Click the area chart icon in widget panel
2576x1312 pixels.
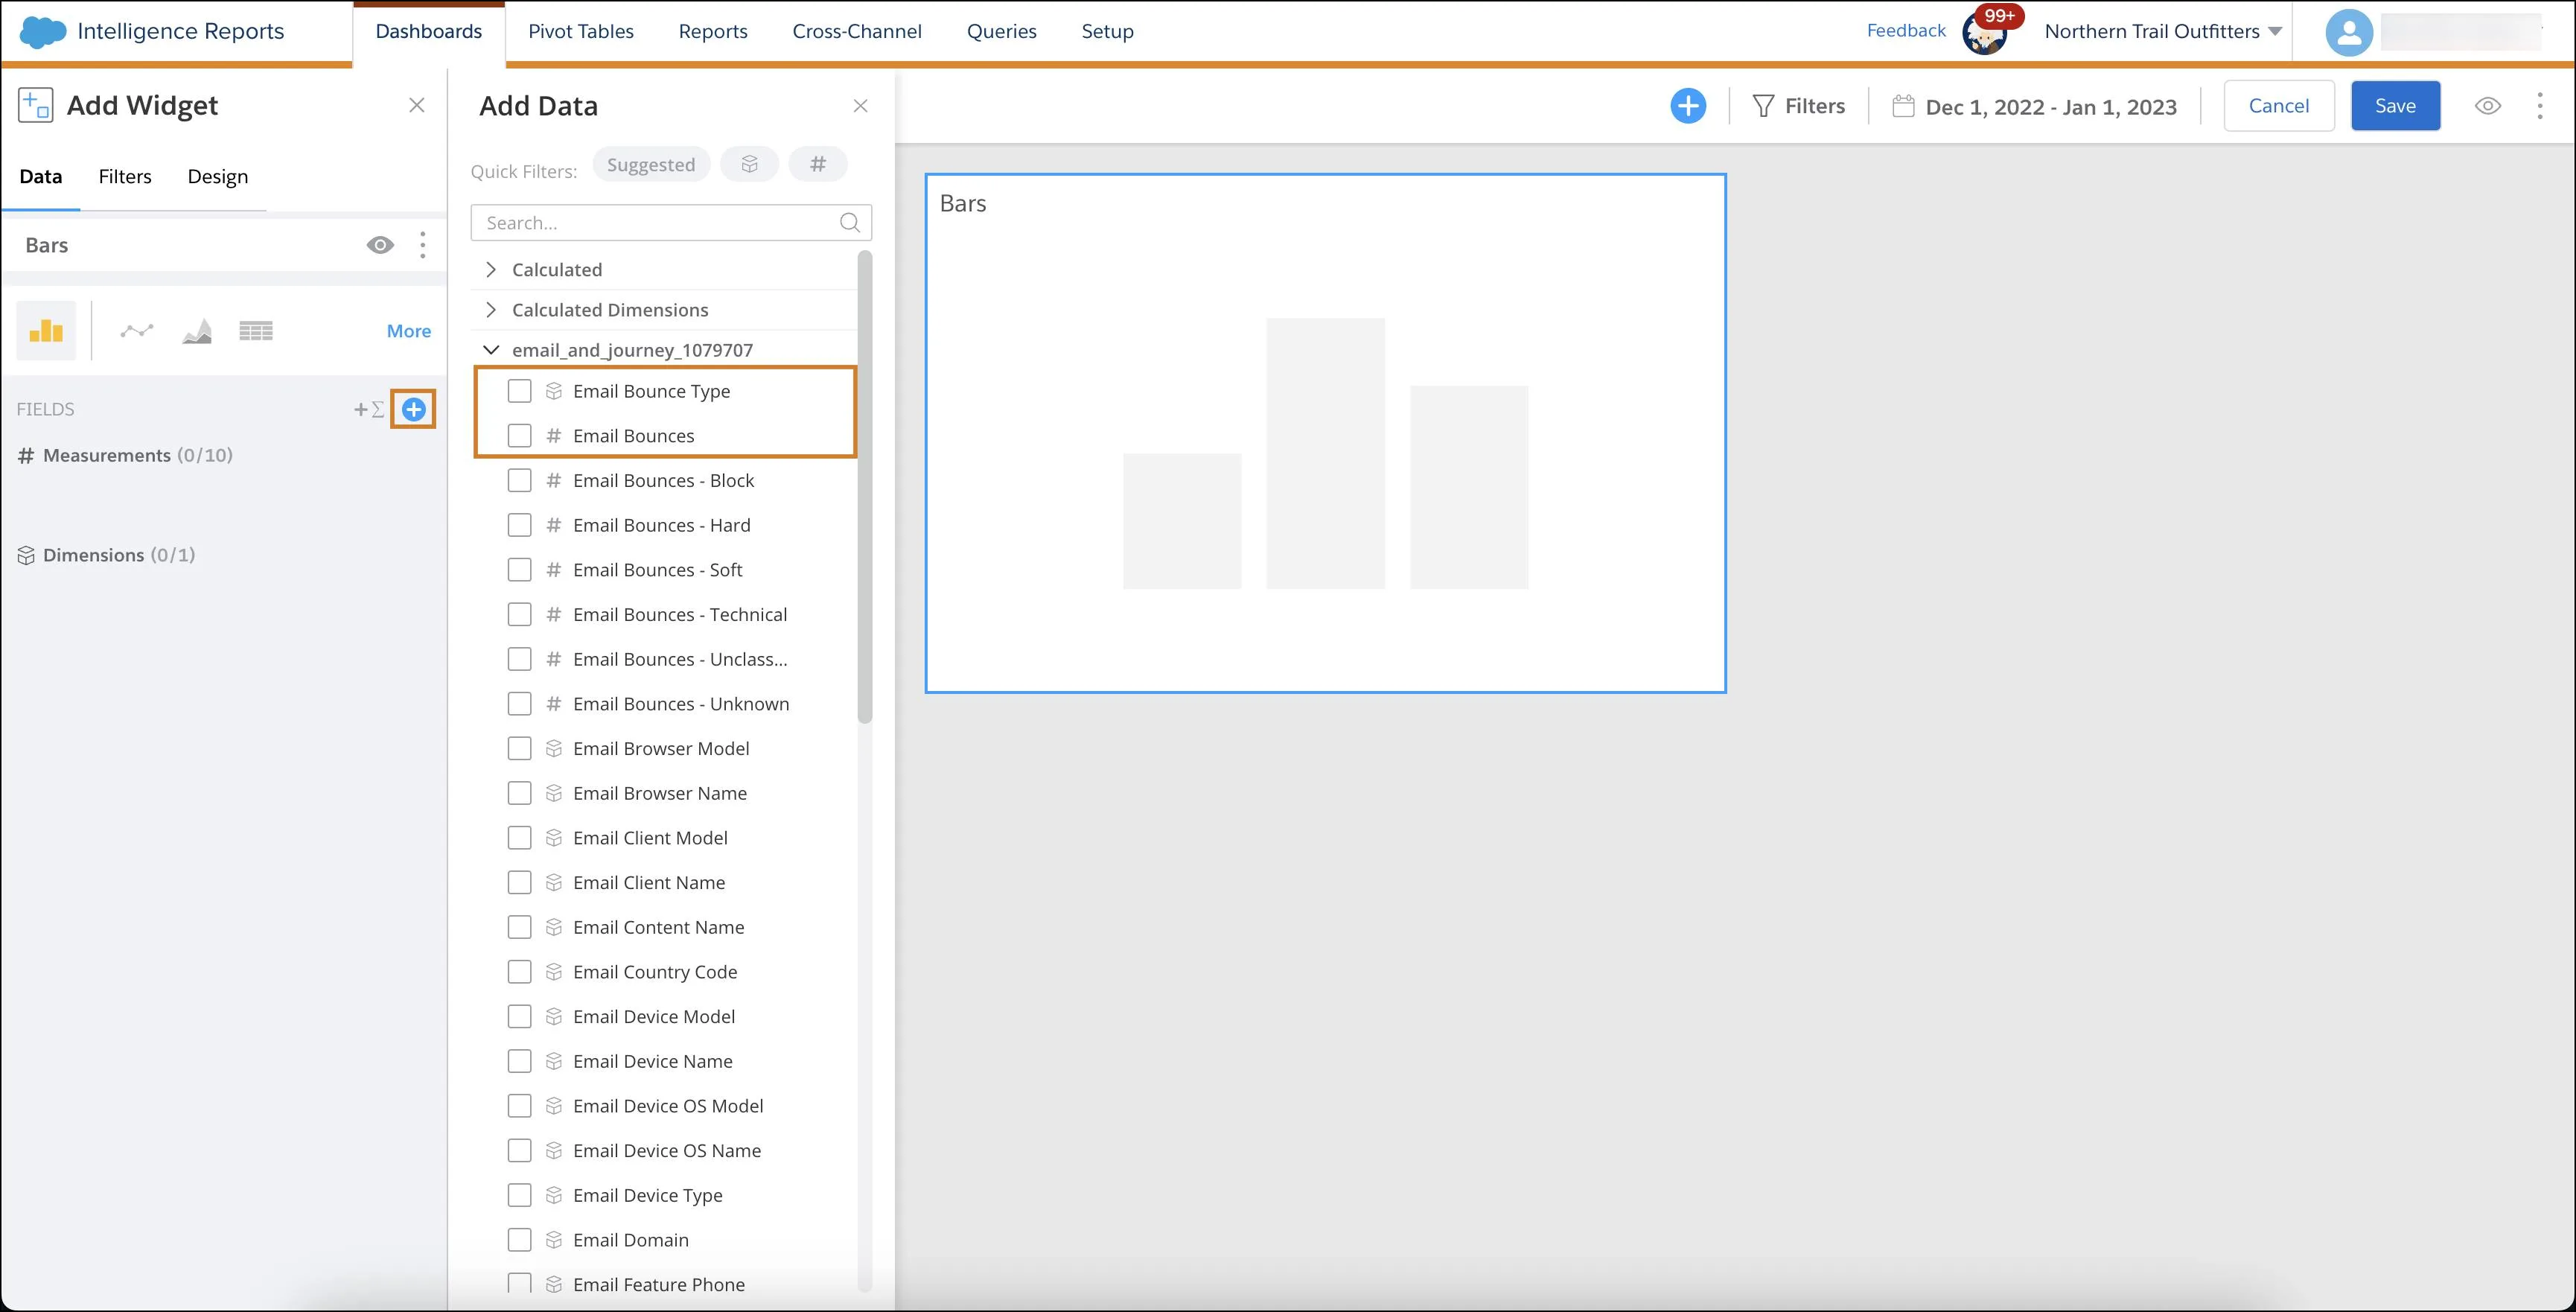196,331
